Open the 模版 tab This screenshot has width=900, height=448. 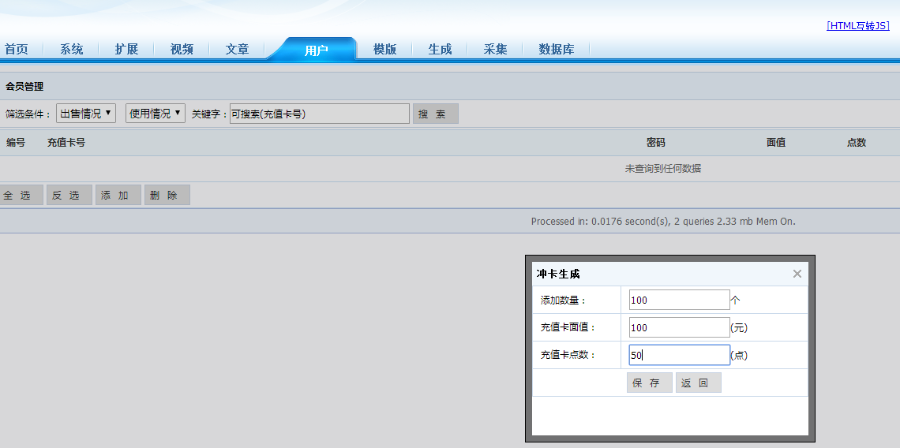point(385,49)
